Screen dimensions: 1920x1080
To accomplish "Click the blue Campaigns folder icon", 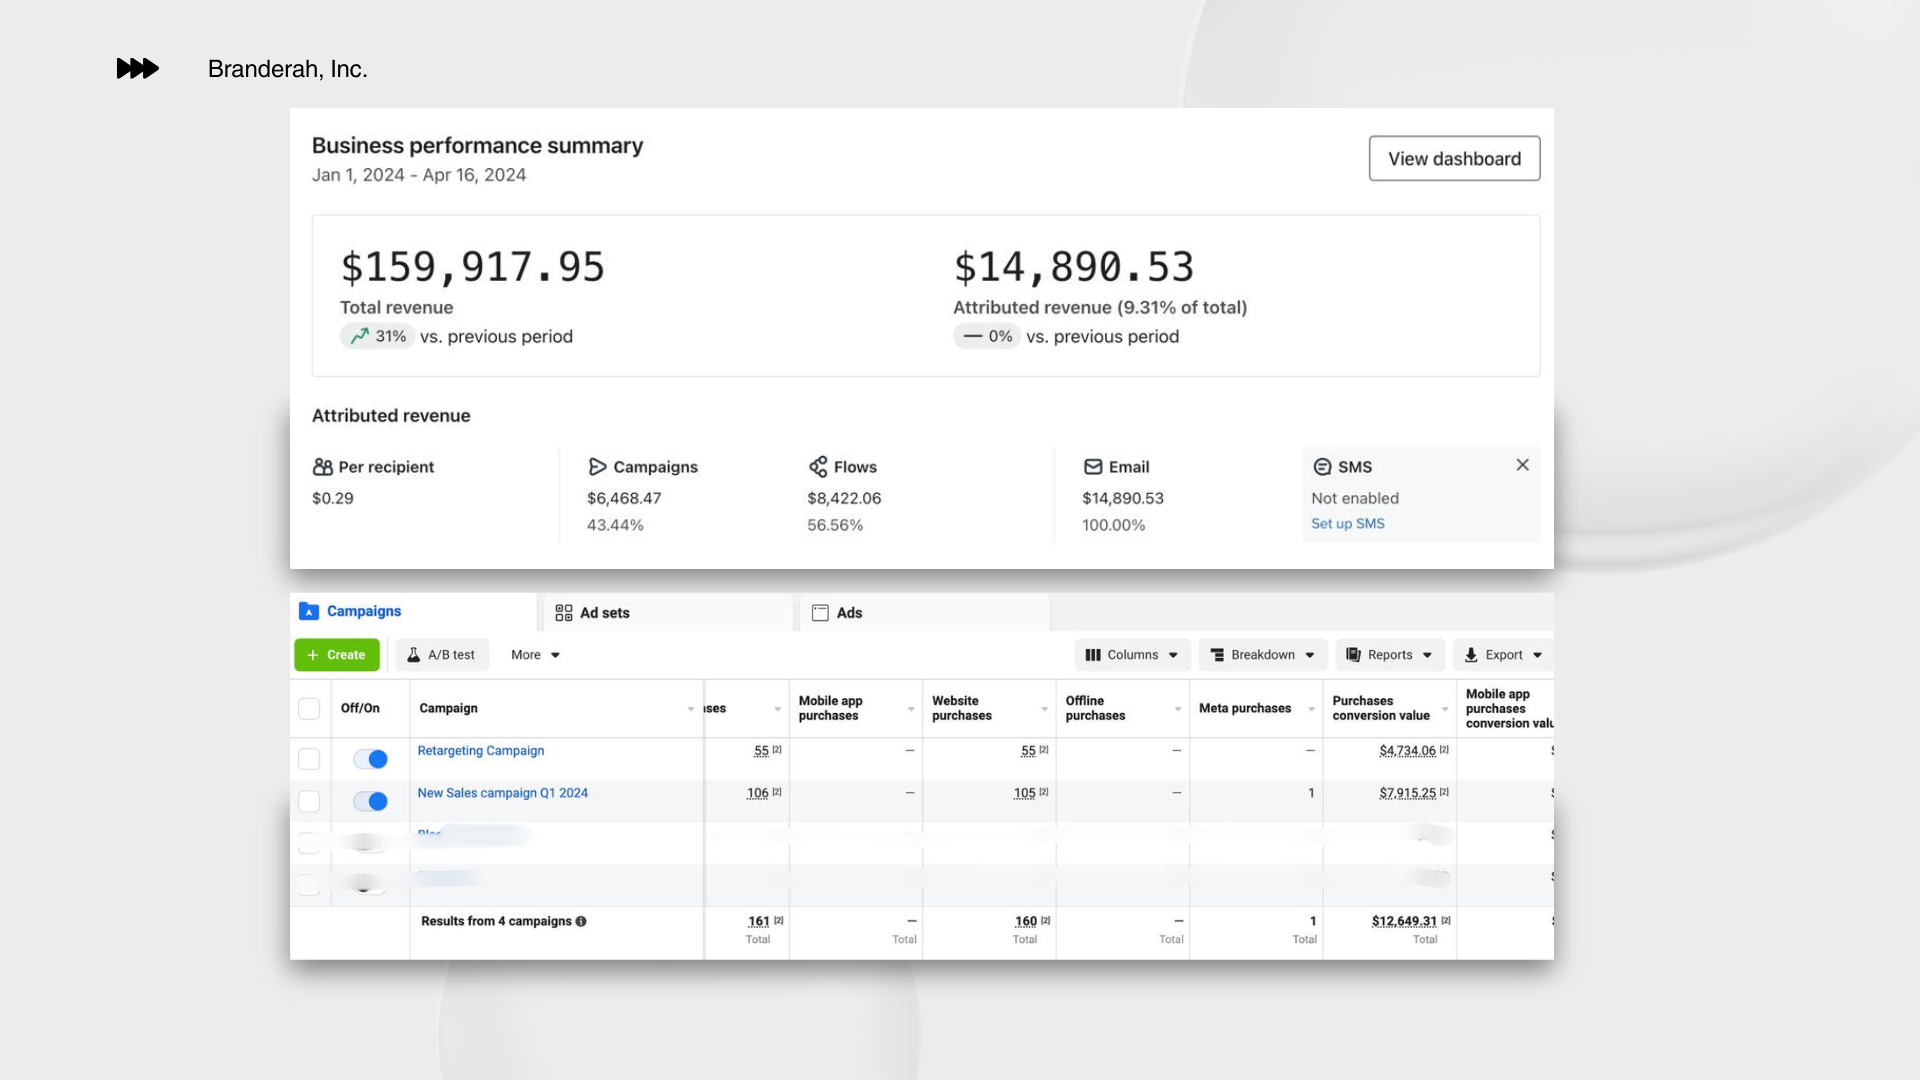I will point(309,611).
